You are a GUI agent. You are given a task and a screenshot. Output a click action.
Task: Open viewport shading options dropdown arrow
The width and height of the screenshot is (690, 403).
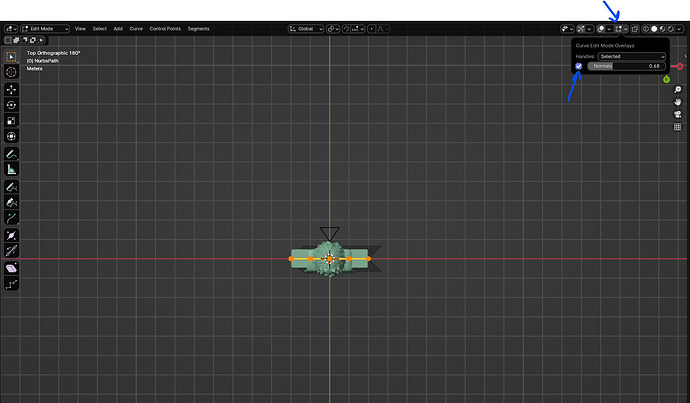[679, 29]
